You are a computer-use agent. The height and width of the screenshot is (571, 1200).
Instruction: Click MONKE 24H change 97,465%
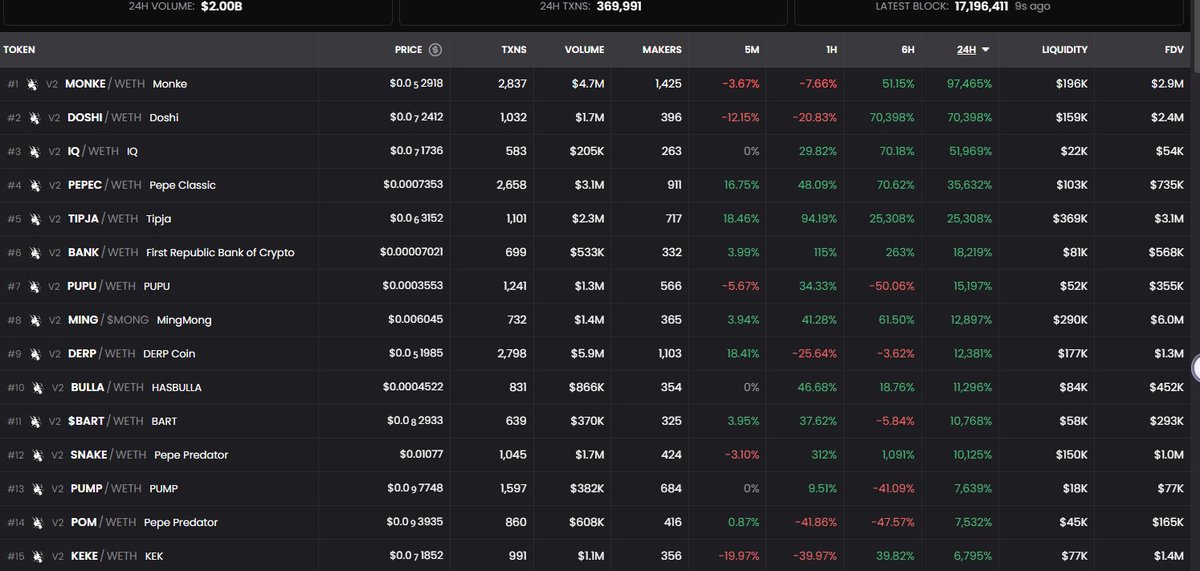pyautogui.click(x=967, y=84)
